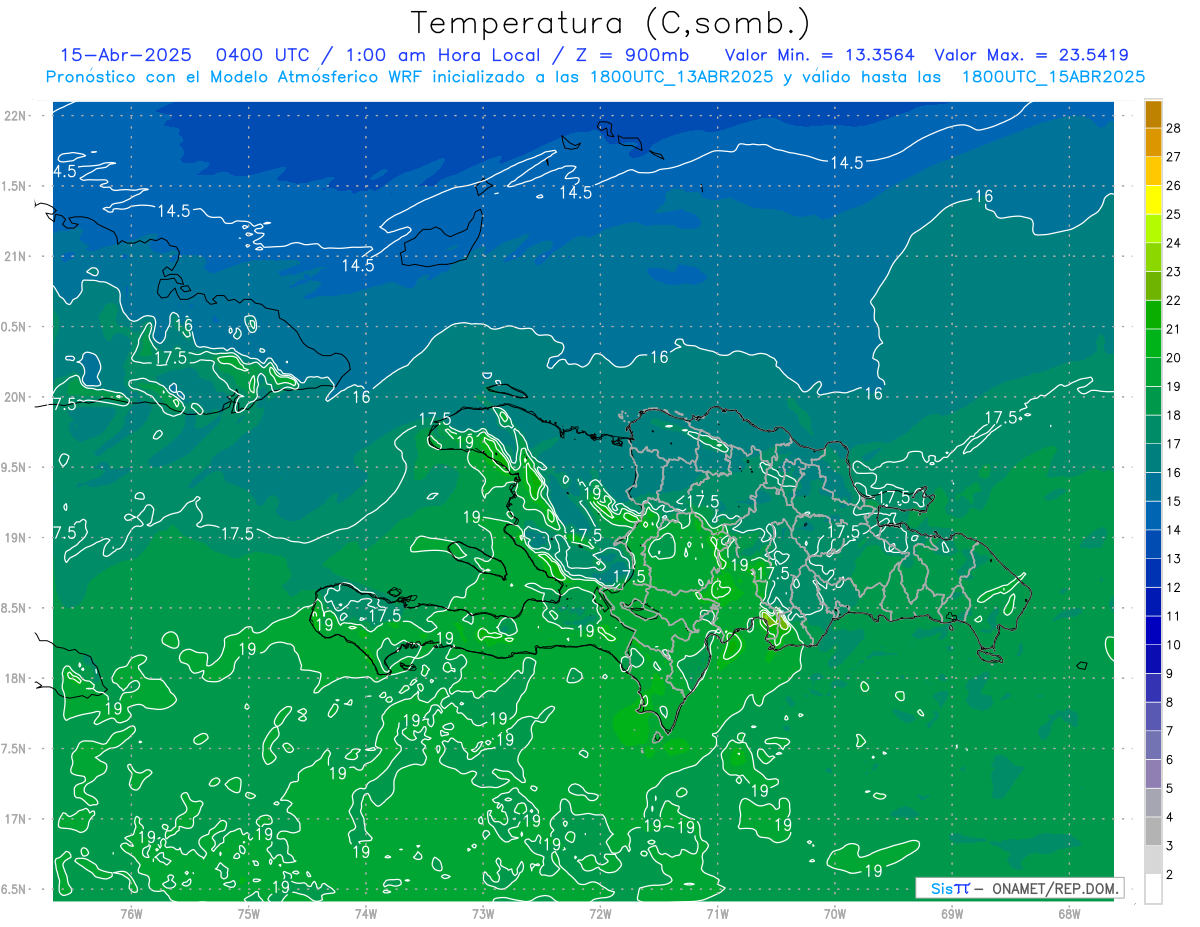The image size is (1200, 927).
Task: Click the '17N' latitude axis label
Action: point(16,819)
